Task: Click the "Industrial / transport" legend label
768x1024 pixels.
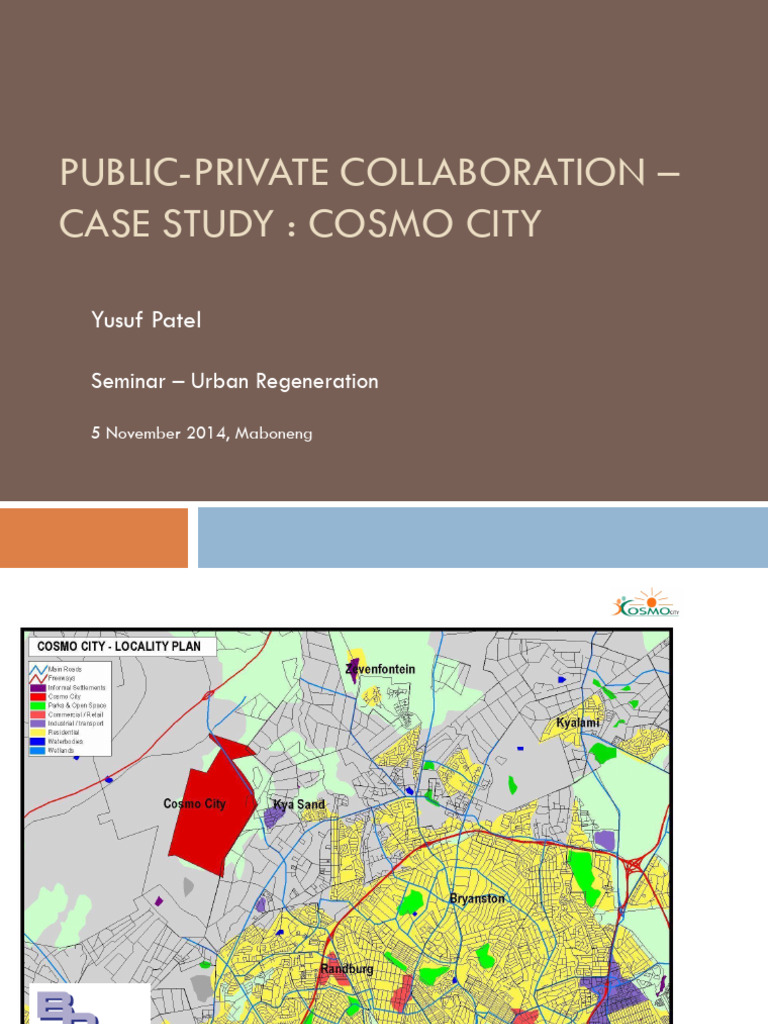Action: [76, 724]
